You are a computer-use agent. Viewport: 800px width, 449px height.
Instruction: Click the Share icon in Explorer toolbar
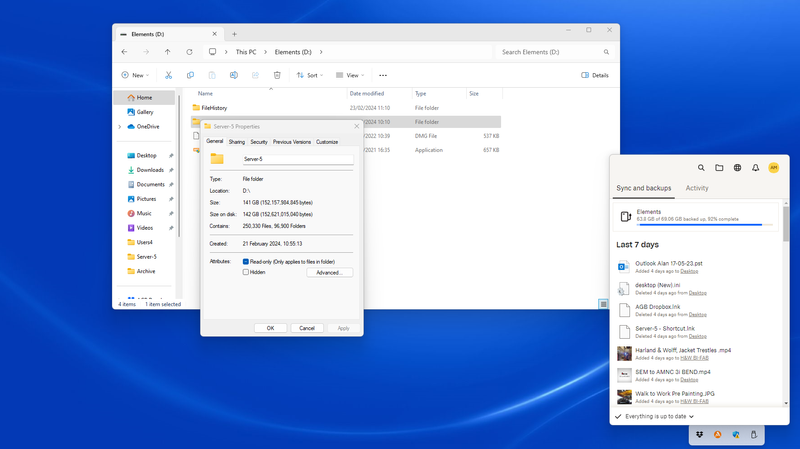pyautogui.click(x=255, y=75)
